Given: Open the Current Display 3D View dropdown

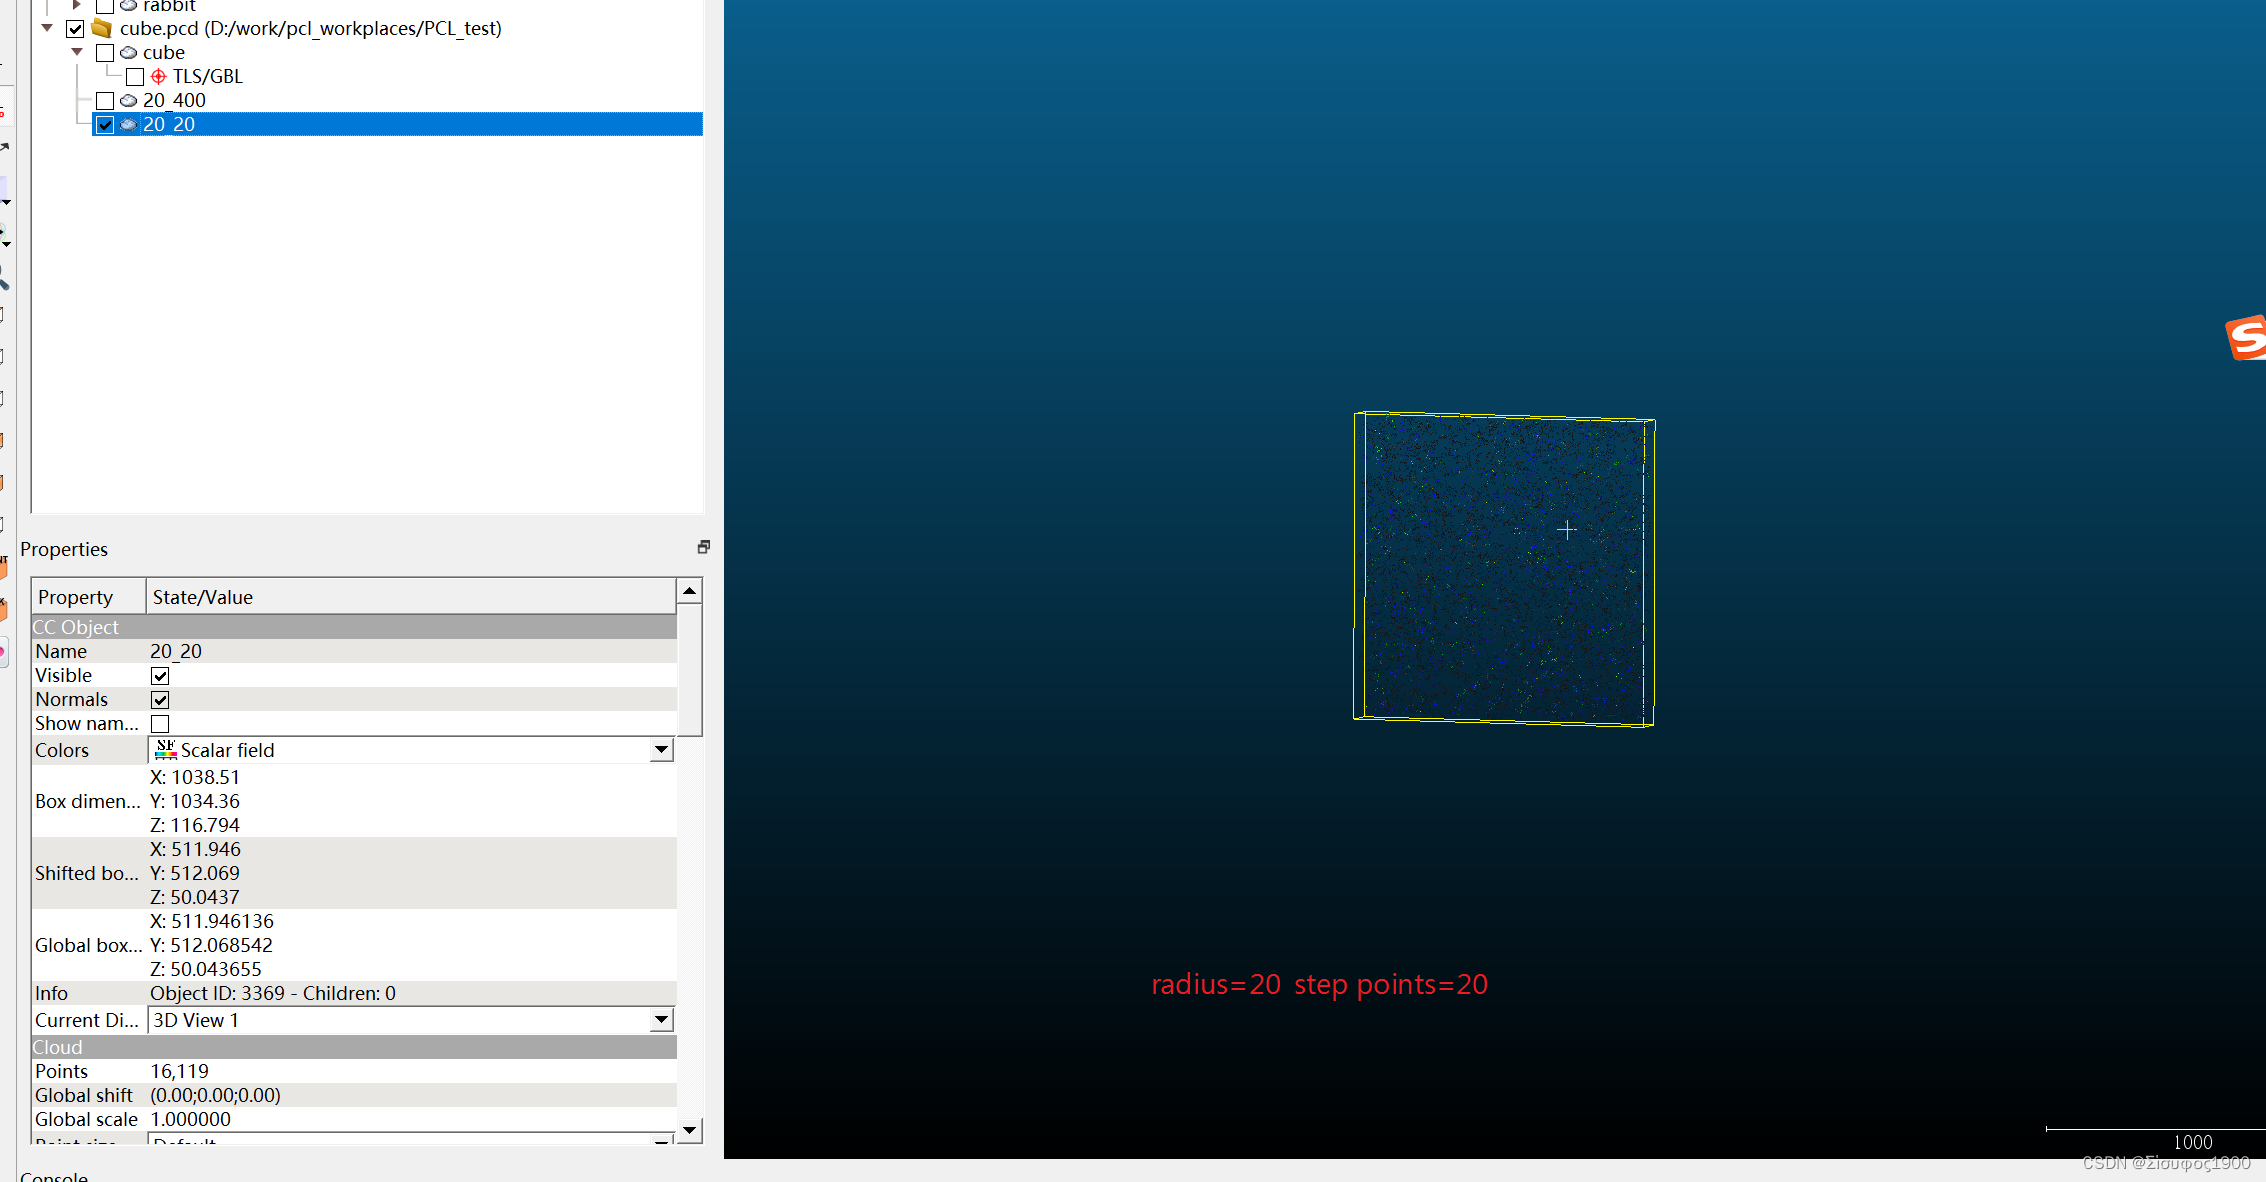Looking at the screenshot, I should coord(661,1020).
